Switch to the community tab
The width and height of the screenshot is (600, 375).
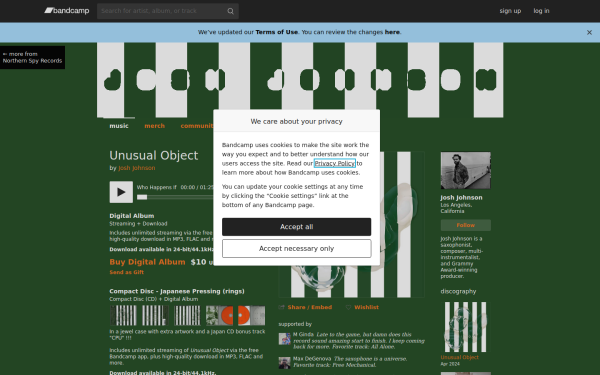197,126
